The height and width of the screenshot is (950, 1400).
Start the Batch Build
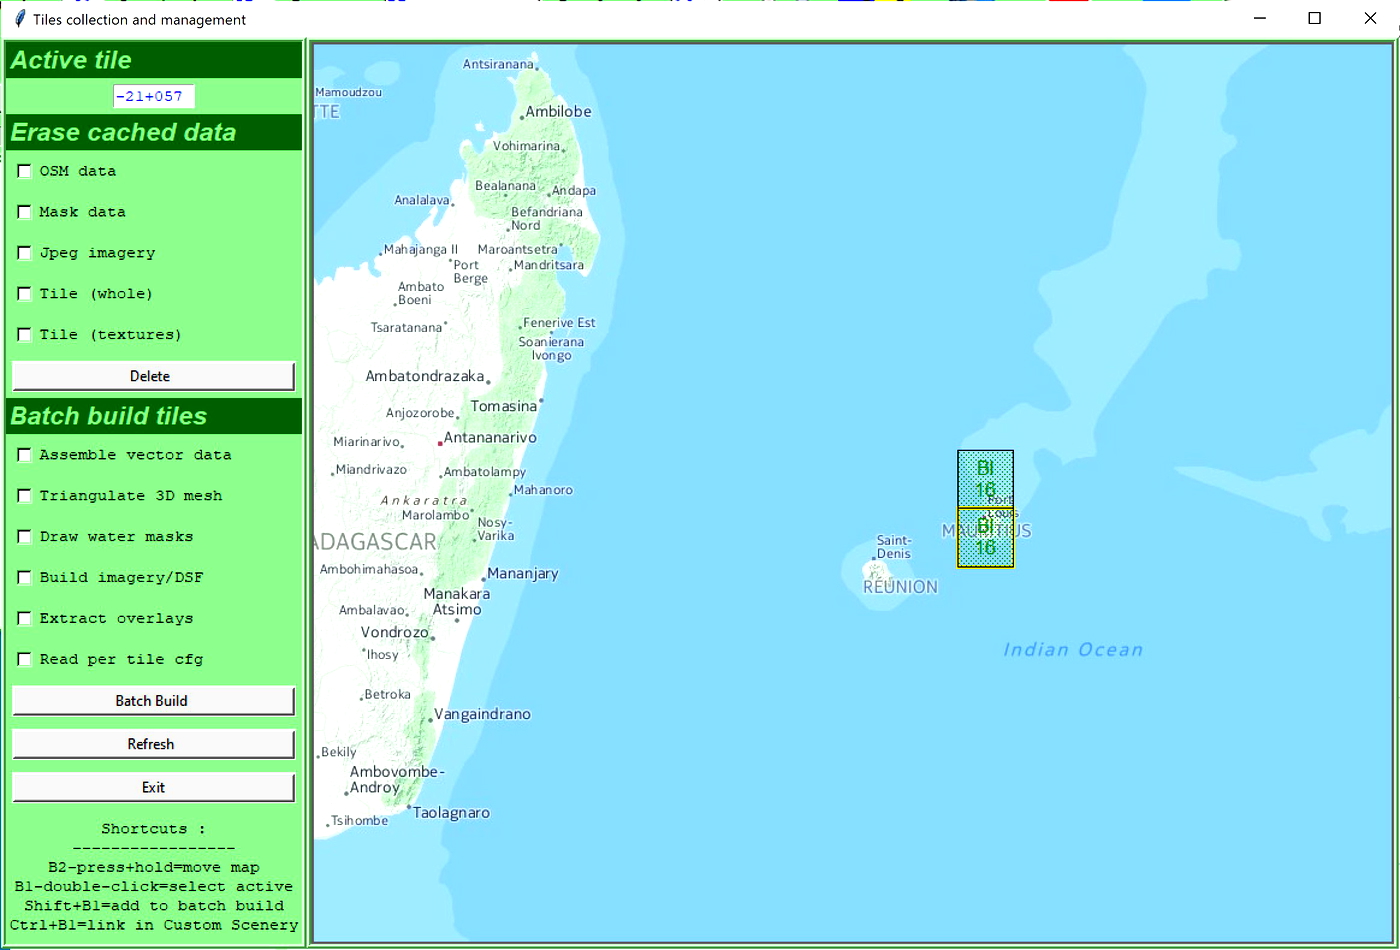pyautogui.click(x=153, y=701)
